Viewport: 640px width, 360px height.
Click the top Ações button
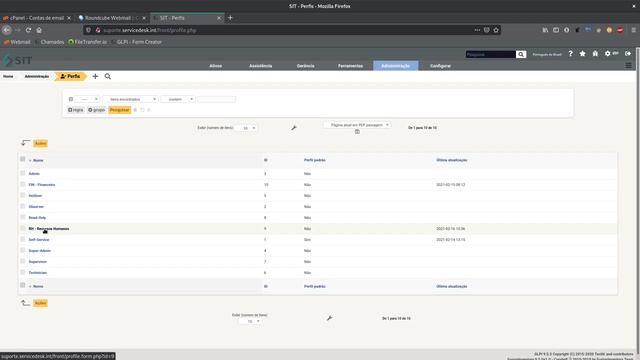click(x=40, y=143)
